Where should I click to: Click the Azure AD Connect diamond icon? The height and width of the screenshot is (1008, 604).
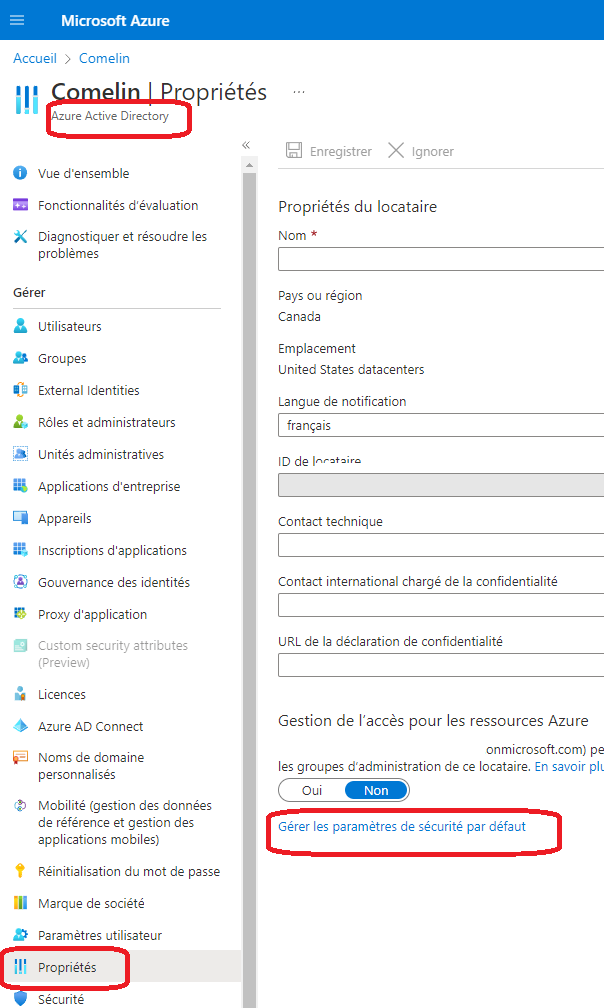click(x=21, y=726)
